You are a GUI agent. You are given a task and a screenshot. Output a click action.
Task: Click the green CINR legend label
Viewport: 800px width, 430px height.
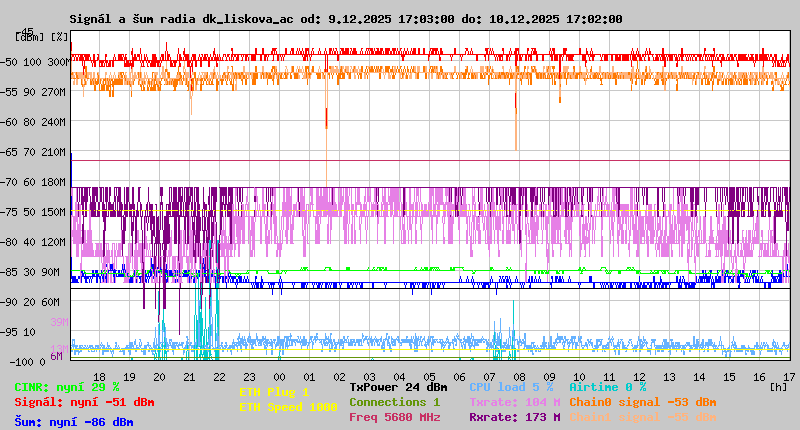67,386
